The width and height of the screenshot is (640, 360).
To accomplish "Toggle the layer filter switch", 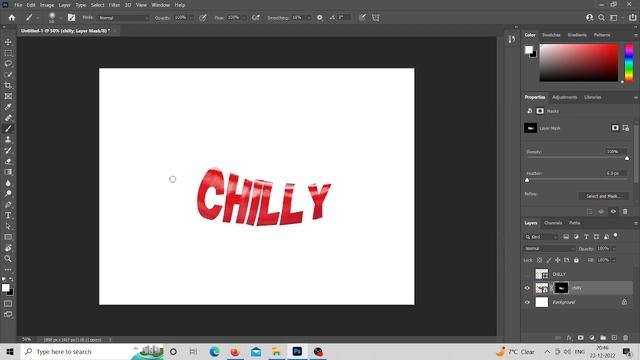I will [616, 236].
